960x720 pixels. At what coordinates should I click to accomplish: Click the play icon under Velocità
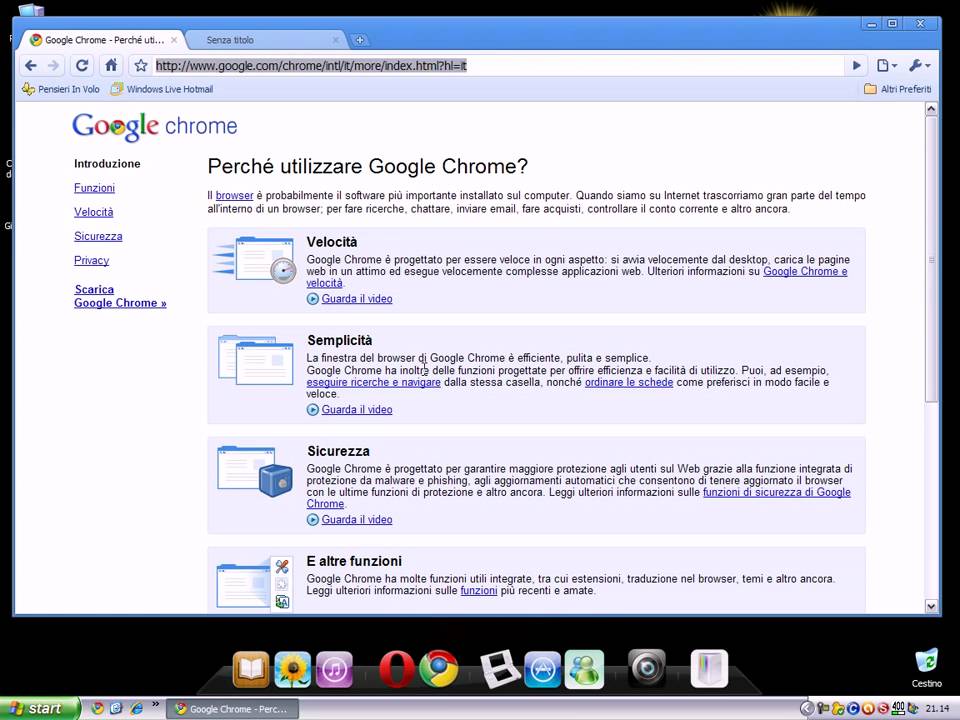(313, 299)
